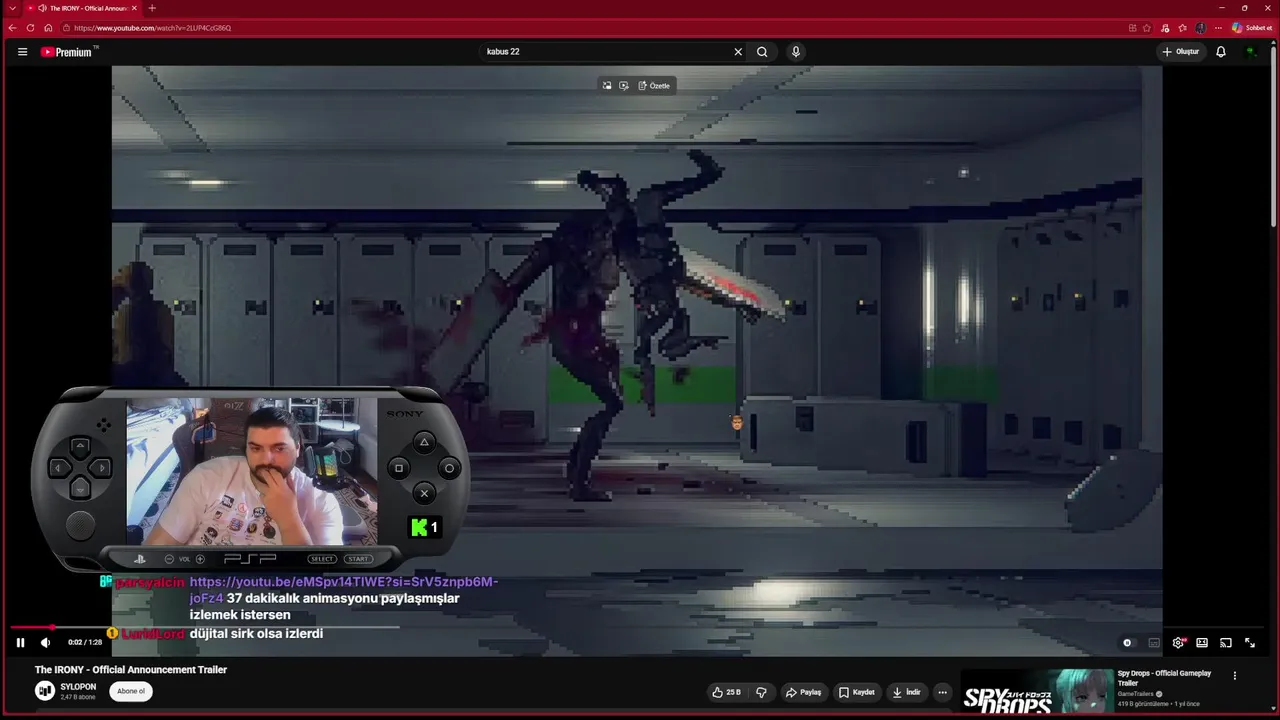Screen dimensions: 1280x720
Task: Click the picture-in-picture overlay icon on the video
Action: coord(607,86)
